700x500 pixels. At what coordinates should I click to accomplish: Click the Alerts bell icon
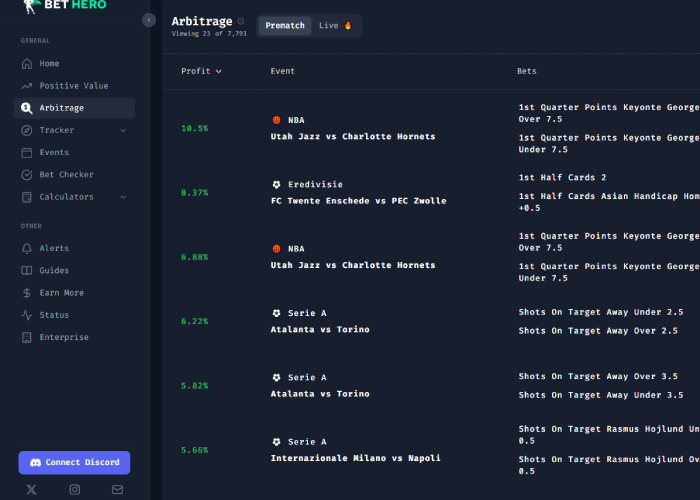pos(27,248)
